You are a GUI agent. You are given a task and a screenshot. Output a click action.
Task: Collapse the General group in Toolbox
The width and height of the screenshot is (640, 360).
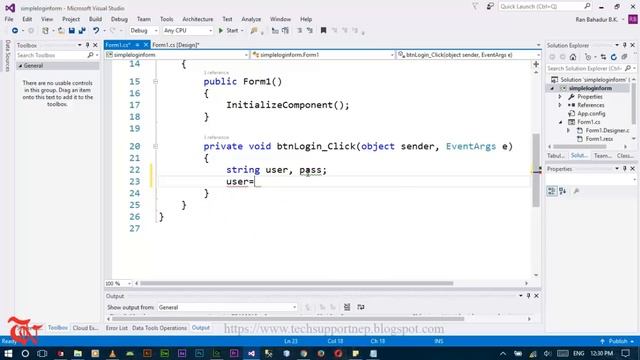coord(20,66)
